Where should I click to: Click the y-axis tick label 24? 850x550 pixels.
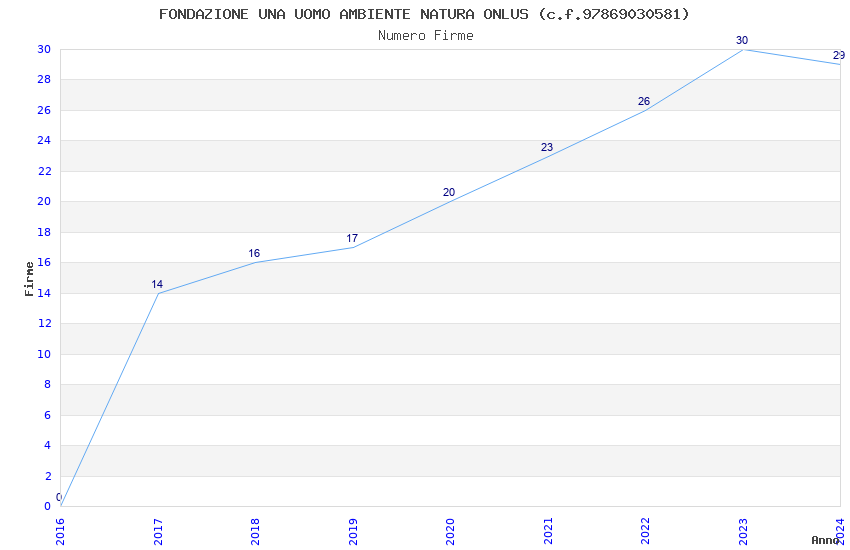[x=44, y=140]
